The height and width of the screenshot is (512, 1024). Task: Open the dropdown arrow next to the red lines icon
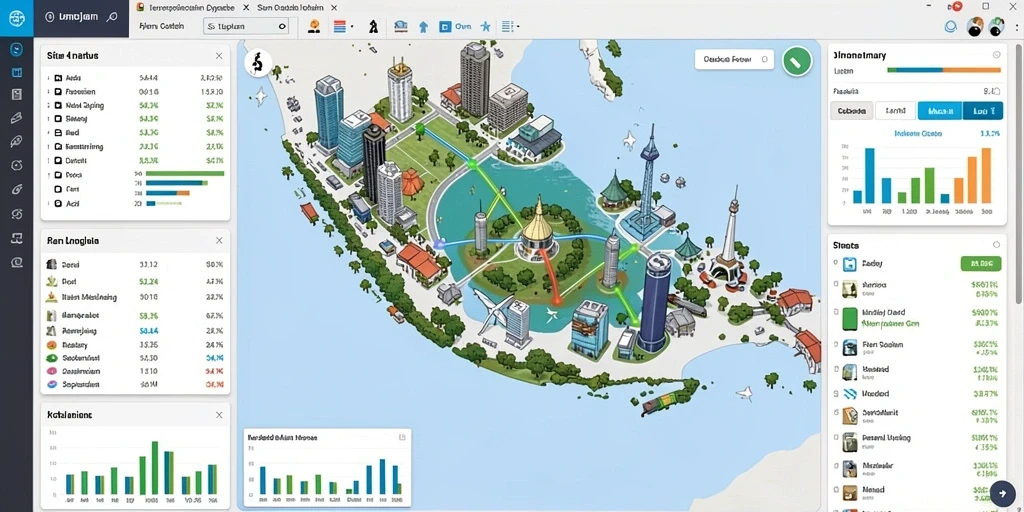point(352,27)
